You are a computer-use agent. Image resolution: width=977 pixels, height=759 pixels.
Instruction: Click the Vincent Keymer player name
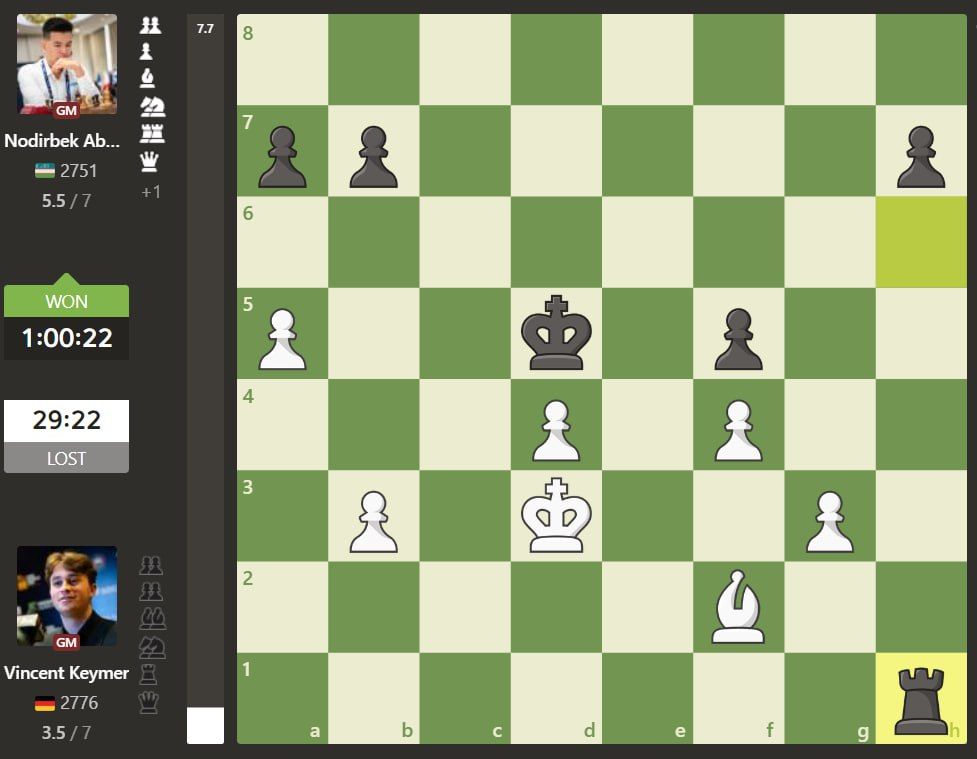point(66,673)
